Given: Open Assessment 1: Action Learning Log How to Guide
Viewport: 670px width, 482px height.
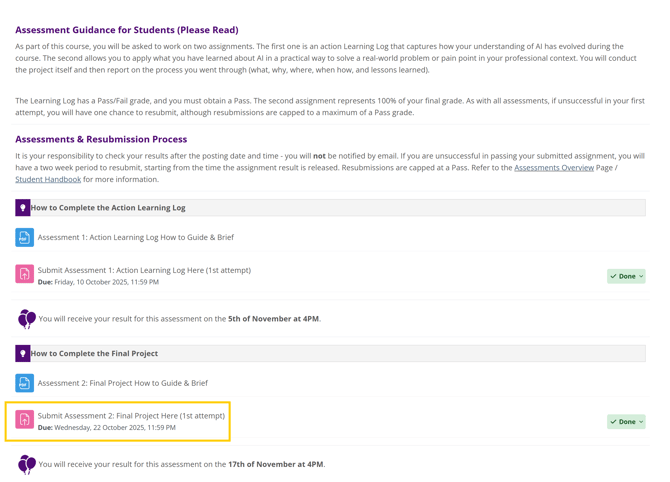Looking at the screenshot, I should click(136, 238).
